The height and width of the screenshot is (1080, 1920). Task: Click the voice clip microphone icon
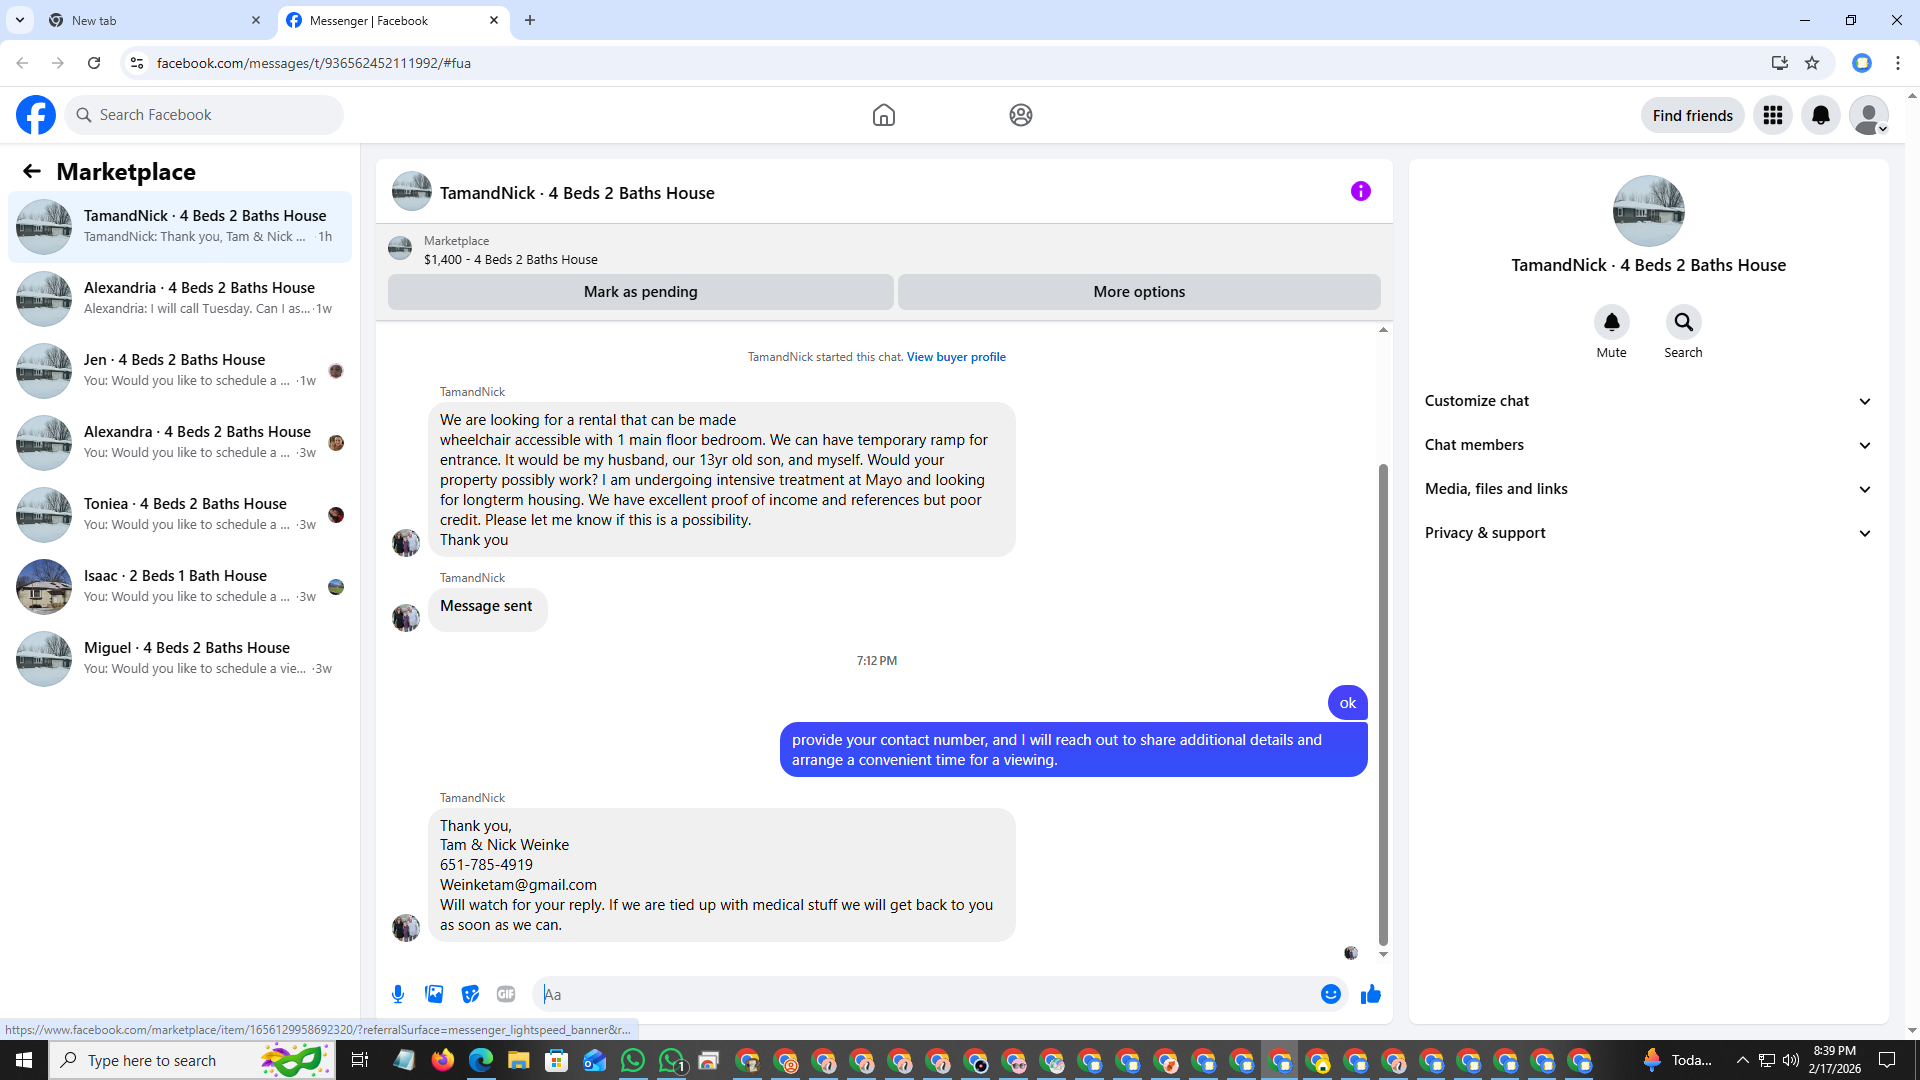[x=398, y=994]
